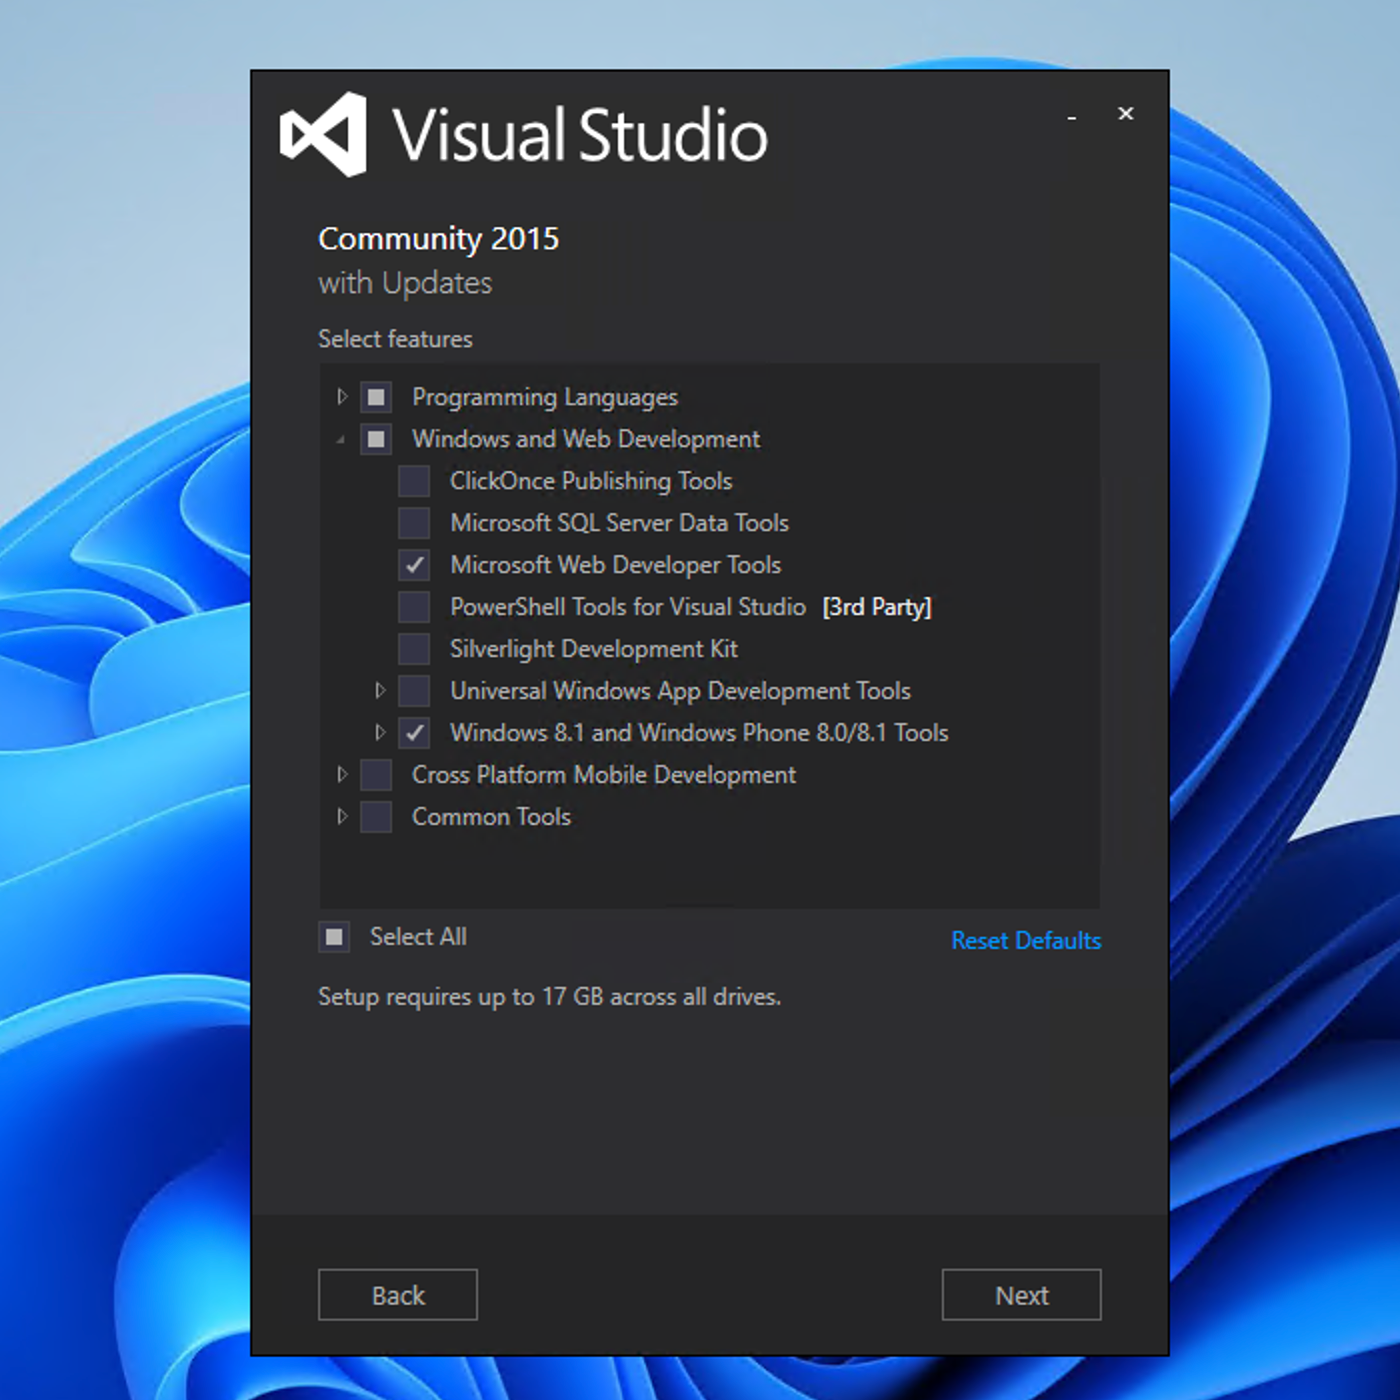This screenshot has width=1400, height=1400.
Task: Expand Cross Platform Mobile Development node
Action: click(342, 775)
